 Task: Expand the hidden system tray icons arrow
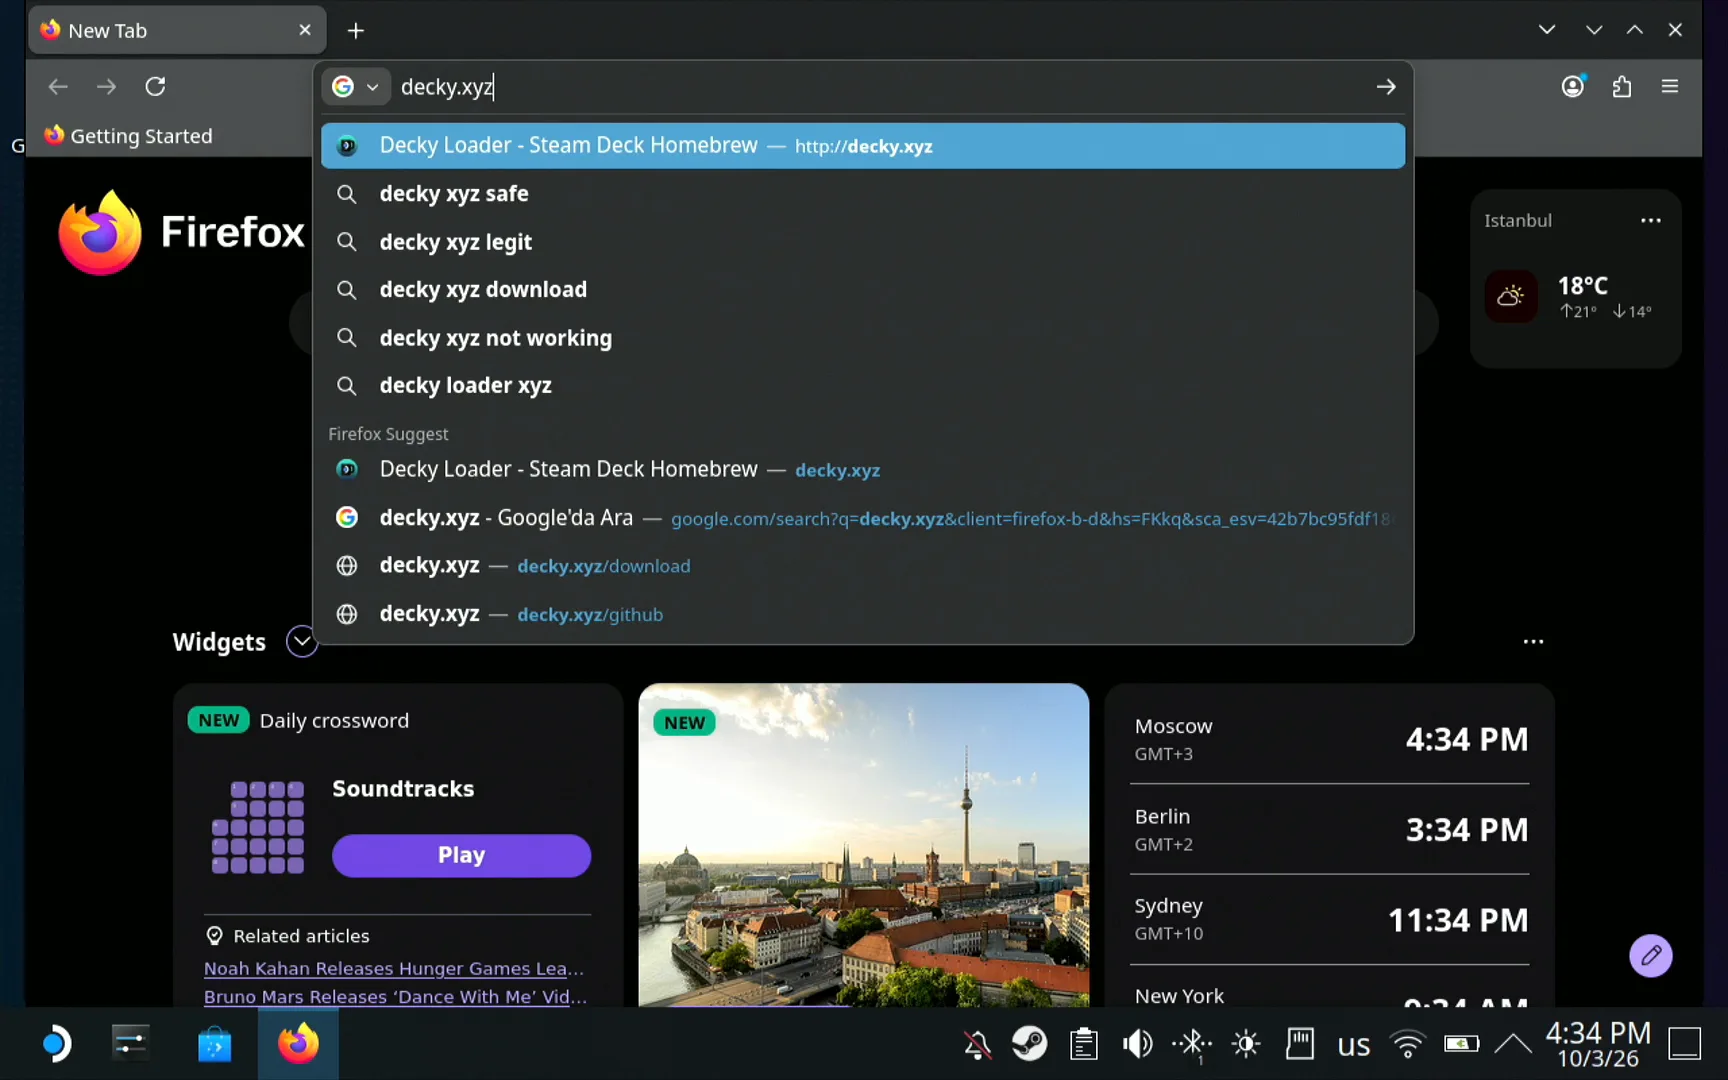coord(1513,1044)
